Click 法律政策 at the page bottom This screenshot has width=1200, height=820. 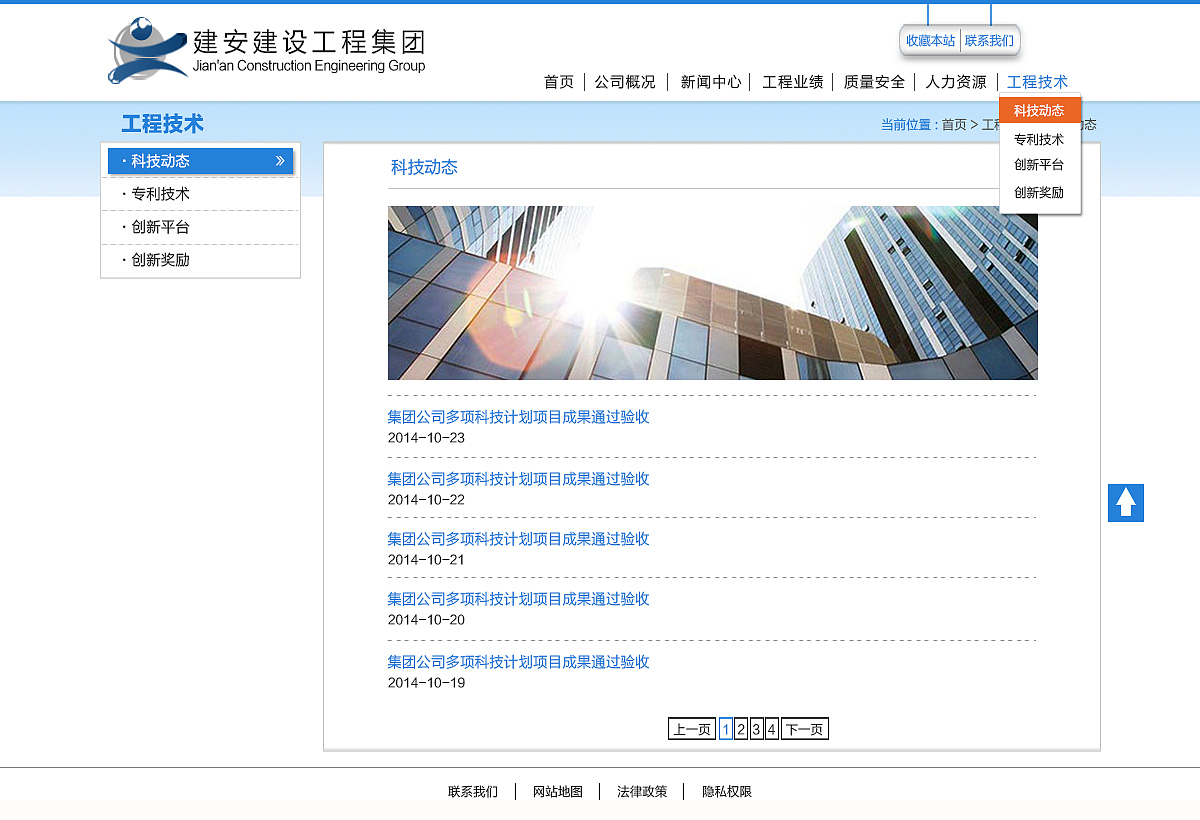click(640, 791)
